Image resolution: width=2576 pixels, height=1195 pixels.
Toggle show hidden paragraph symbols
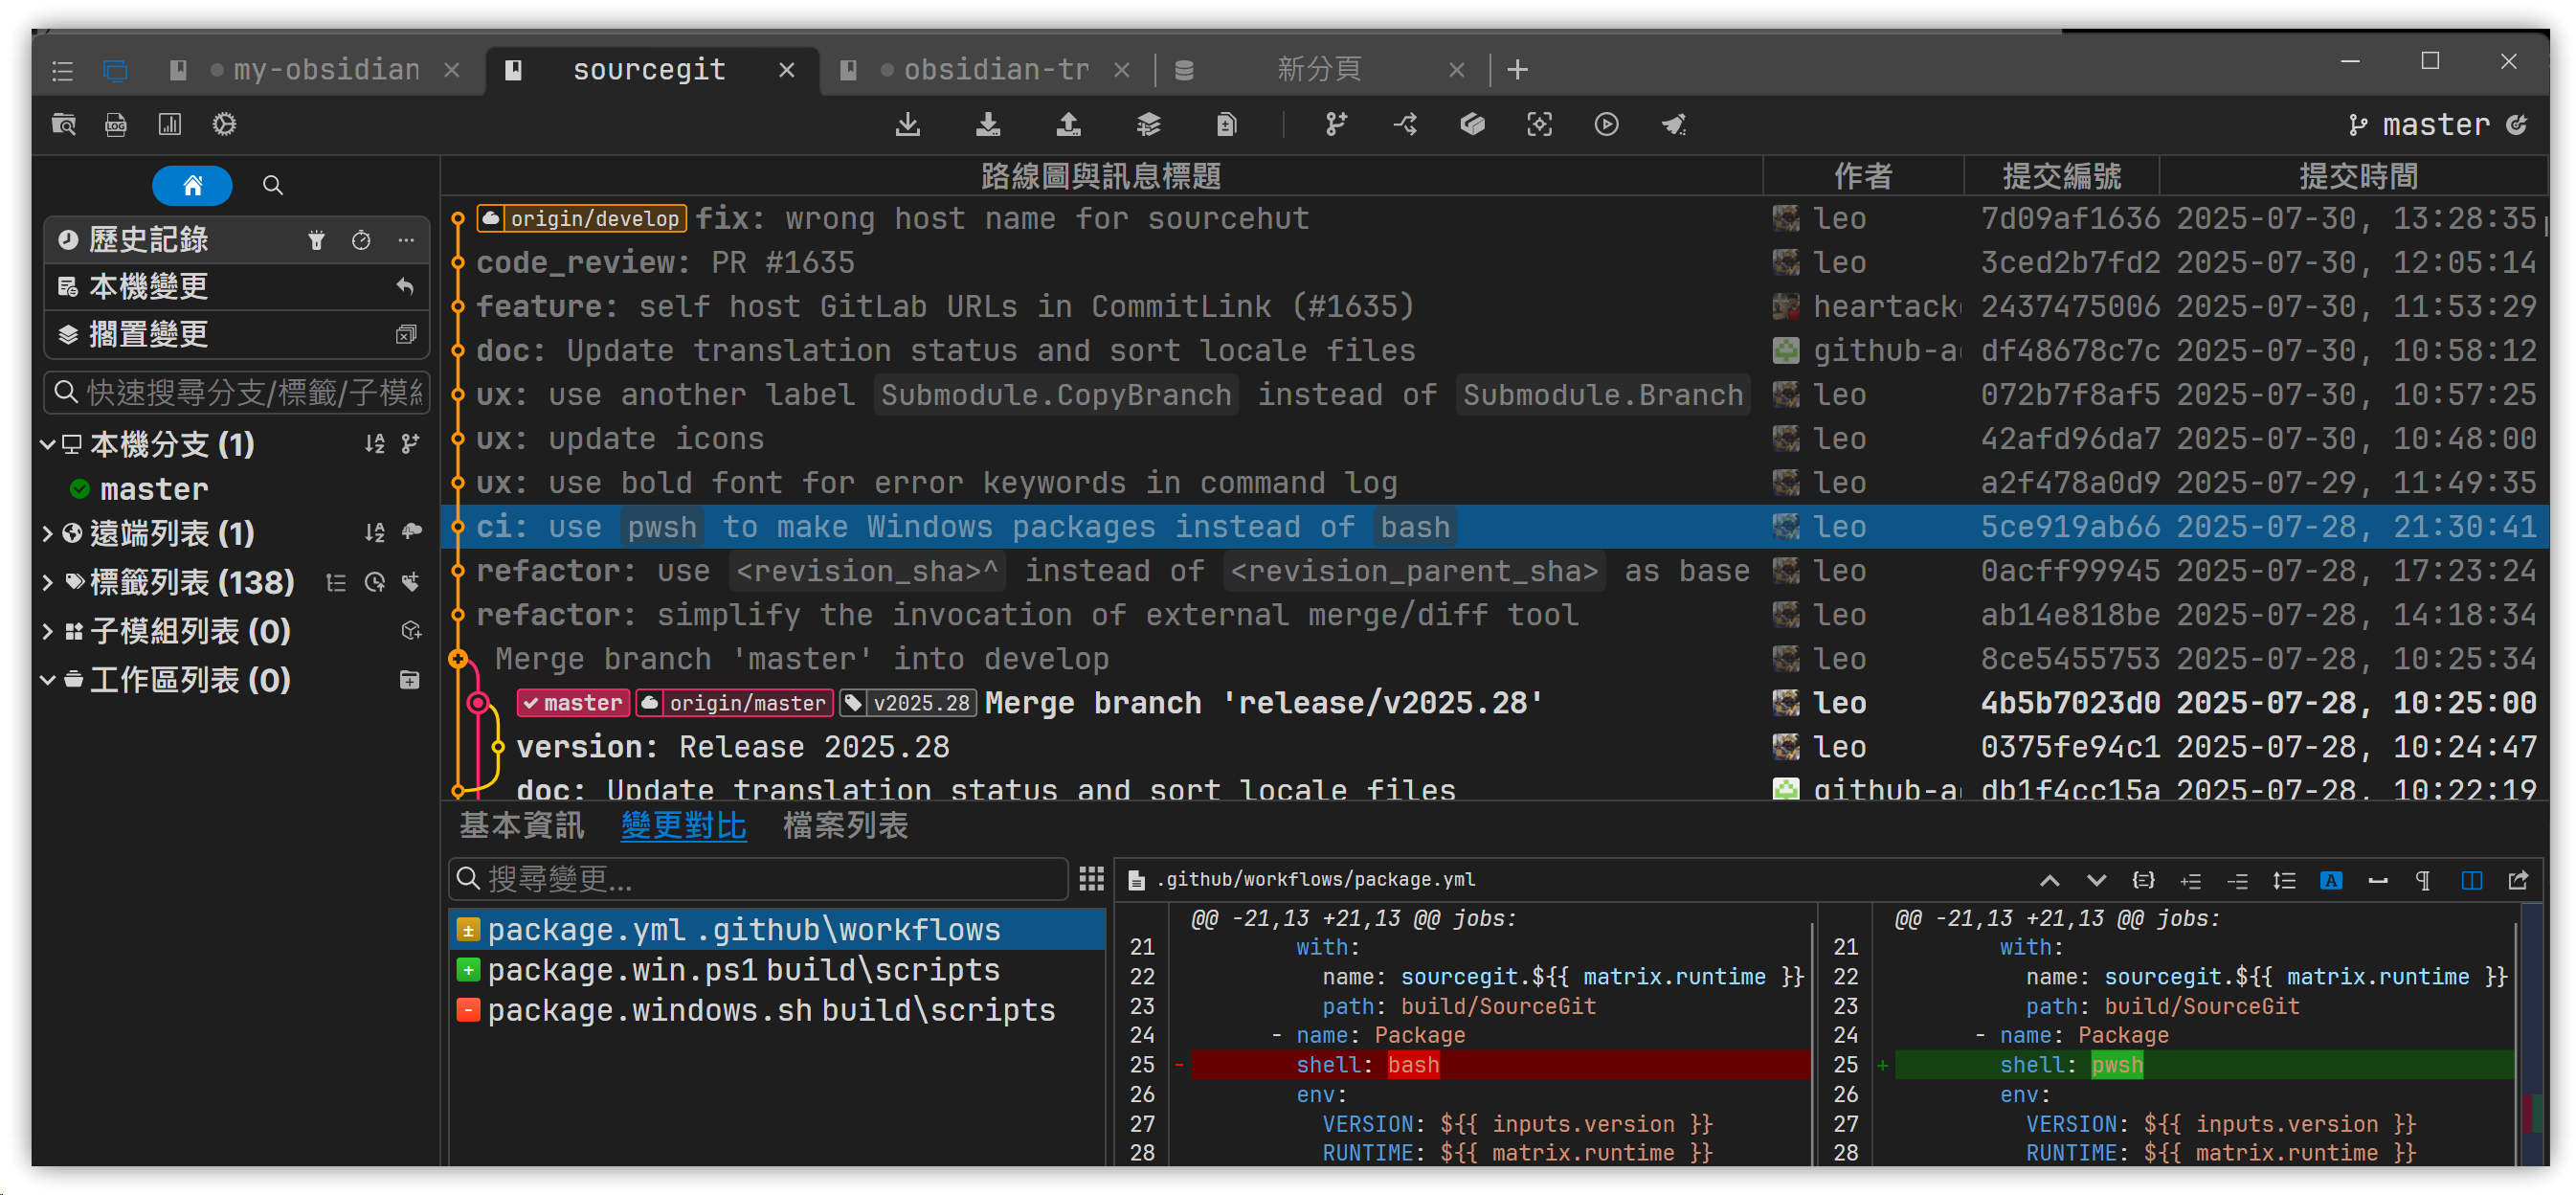click(x=2422, y=881)
